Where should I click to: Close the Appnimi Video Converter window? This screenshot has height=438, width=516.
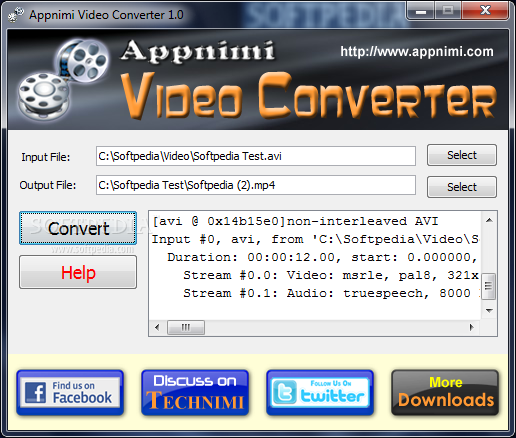click(485, 11)
